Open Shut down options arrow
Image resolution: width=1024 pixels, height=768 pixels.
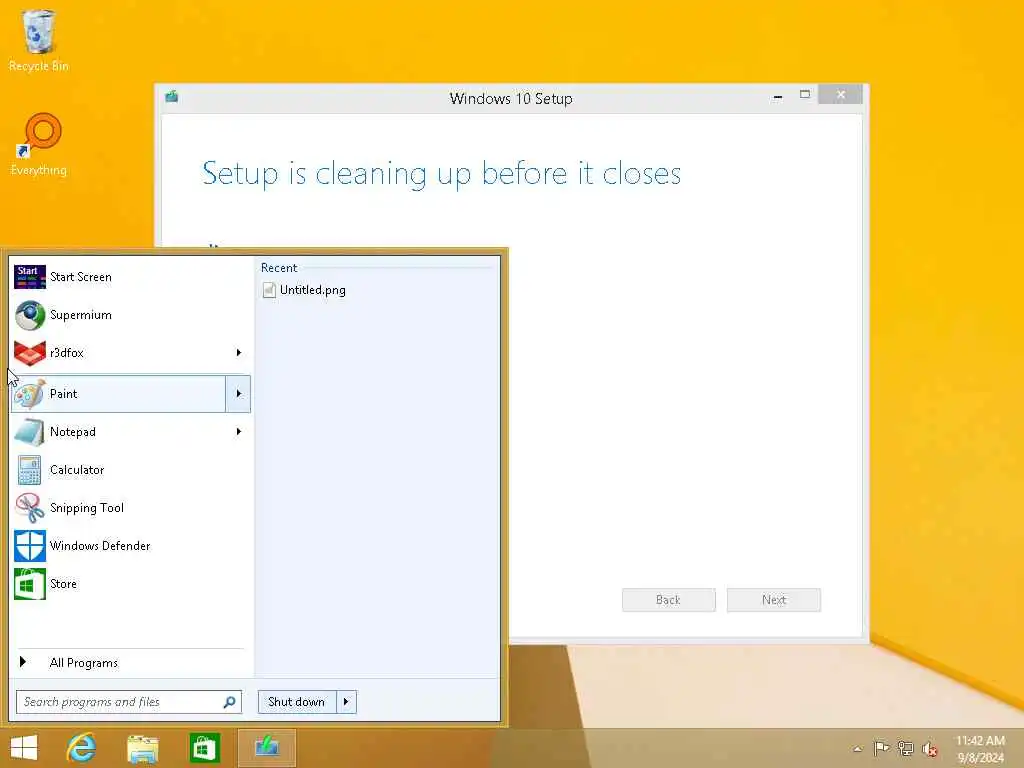[346, 702]
